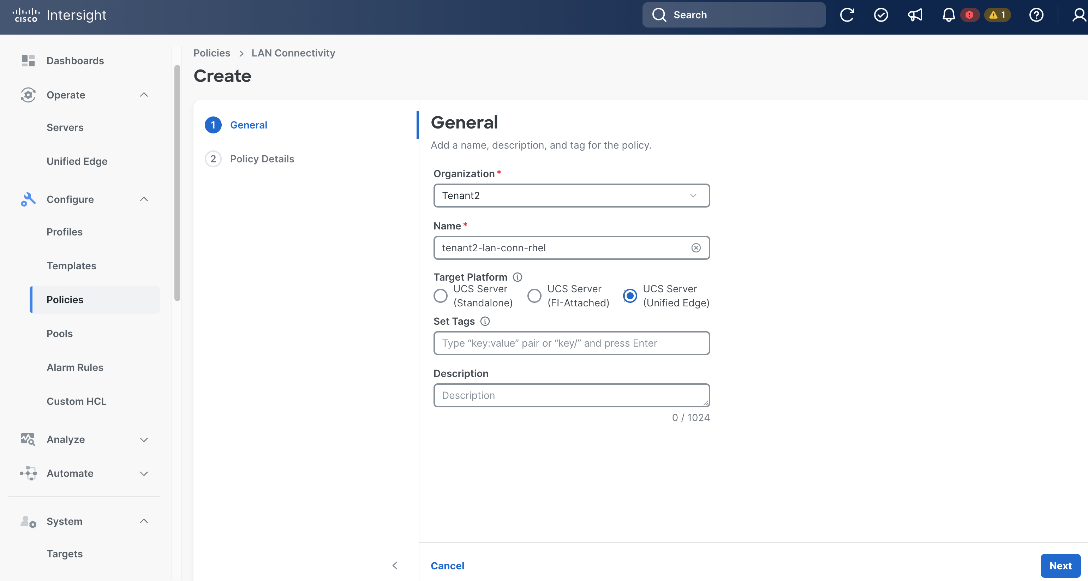Open the requests checkmark icon

tap(881, 15)
